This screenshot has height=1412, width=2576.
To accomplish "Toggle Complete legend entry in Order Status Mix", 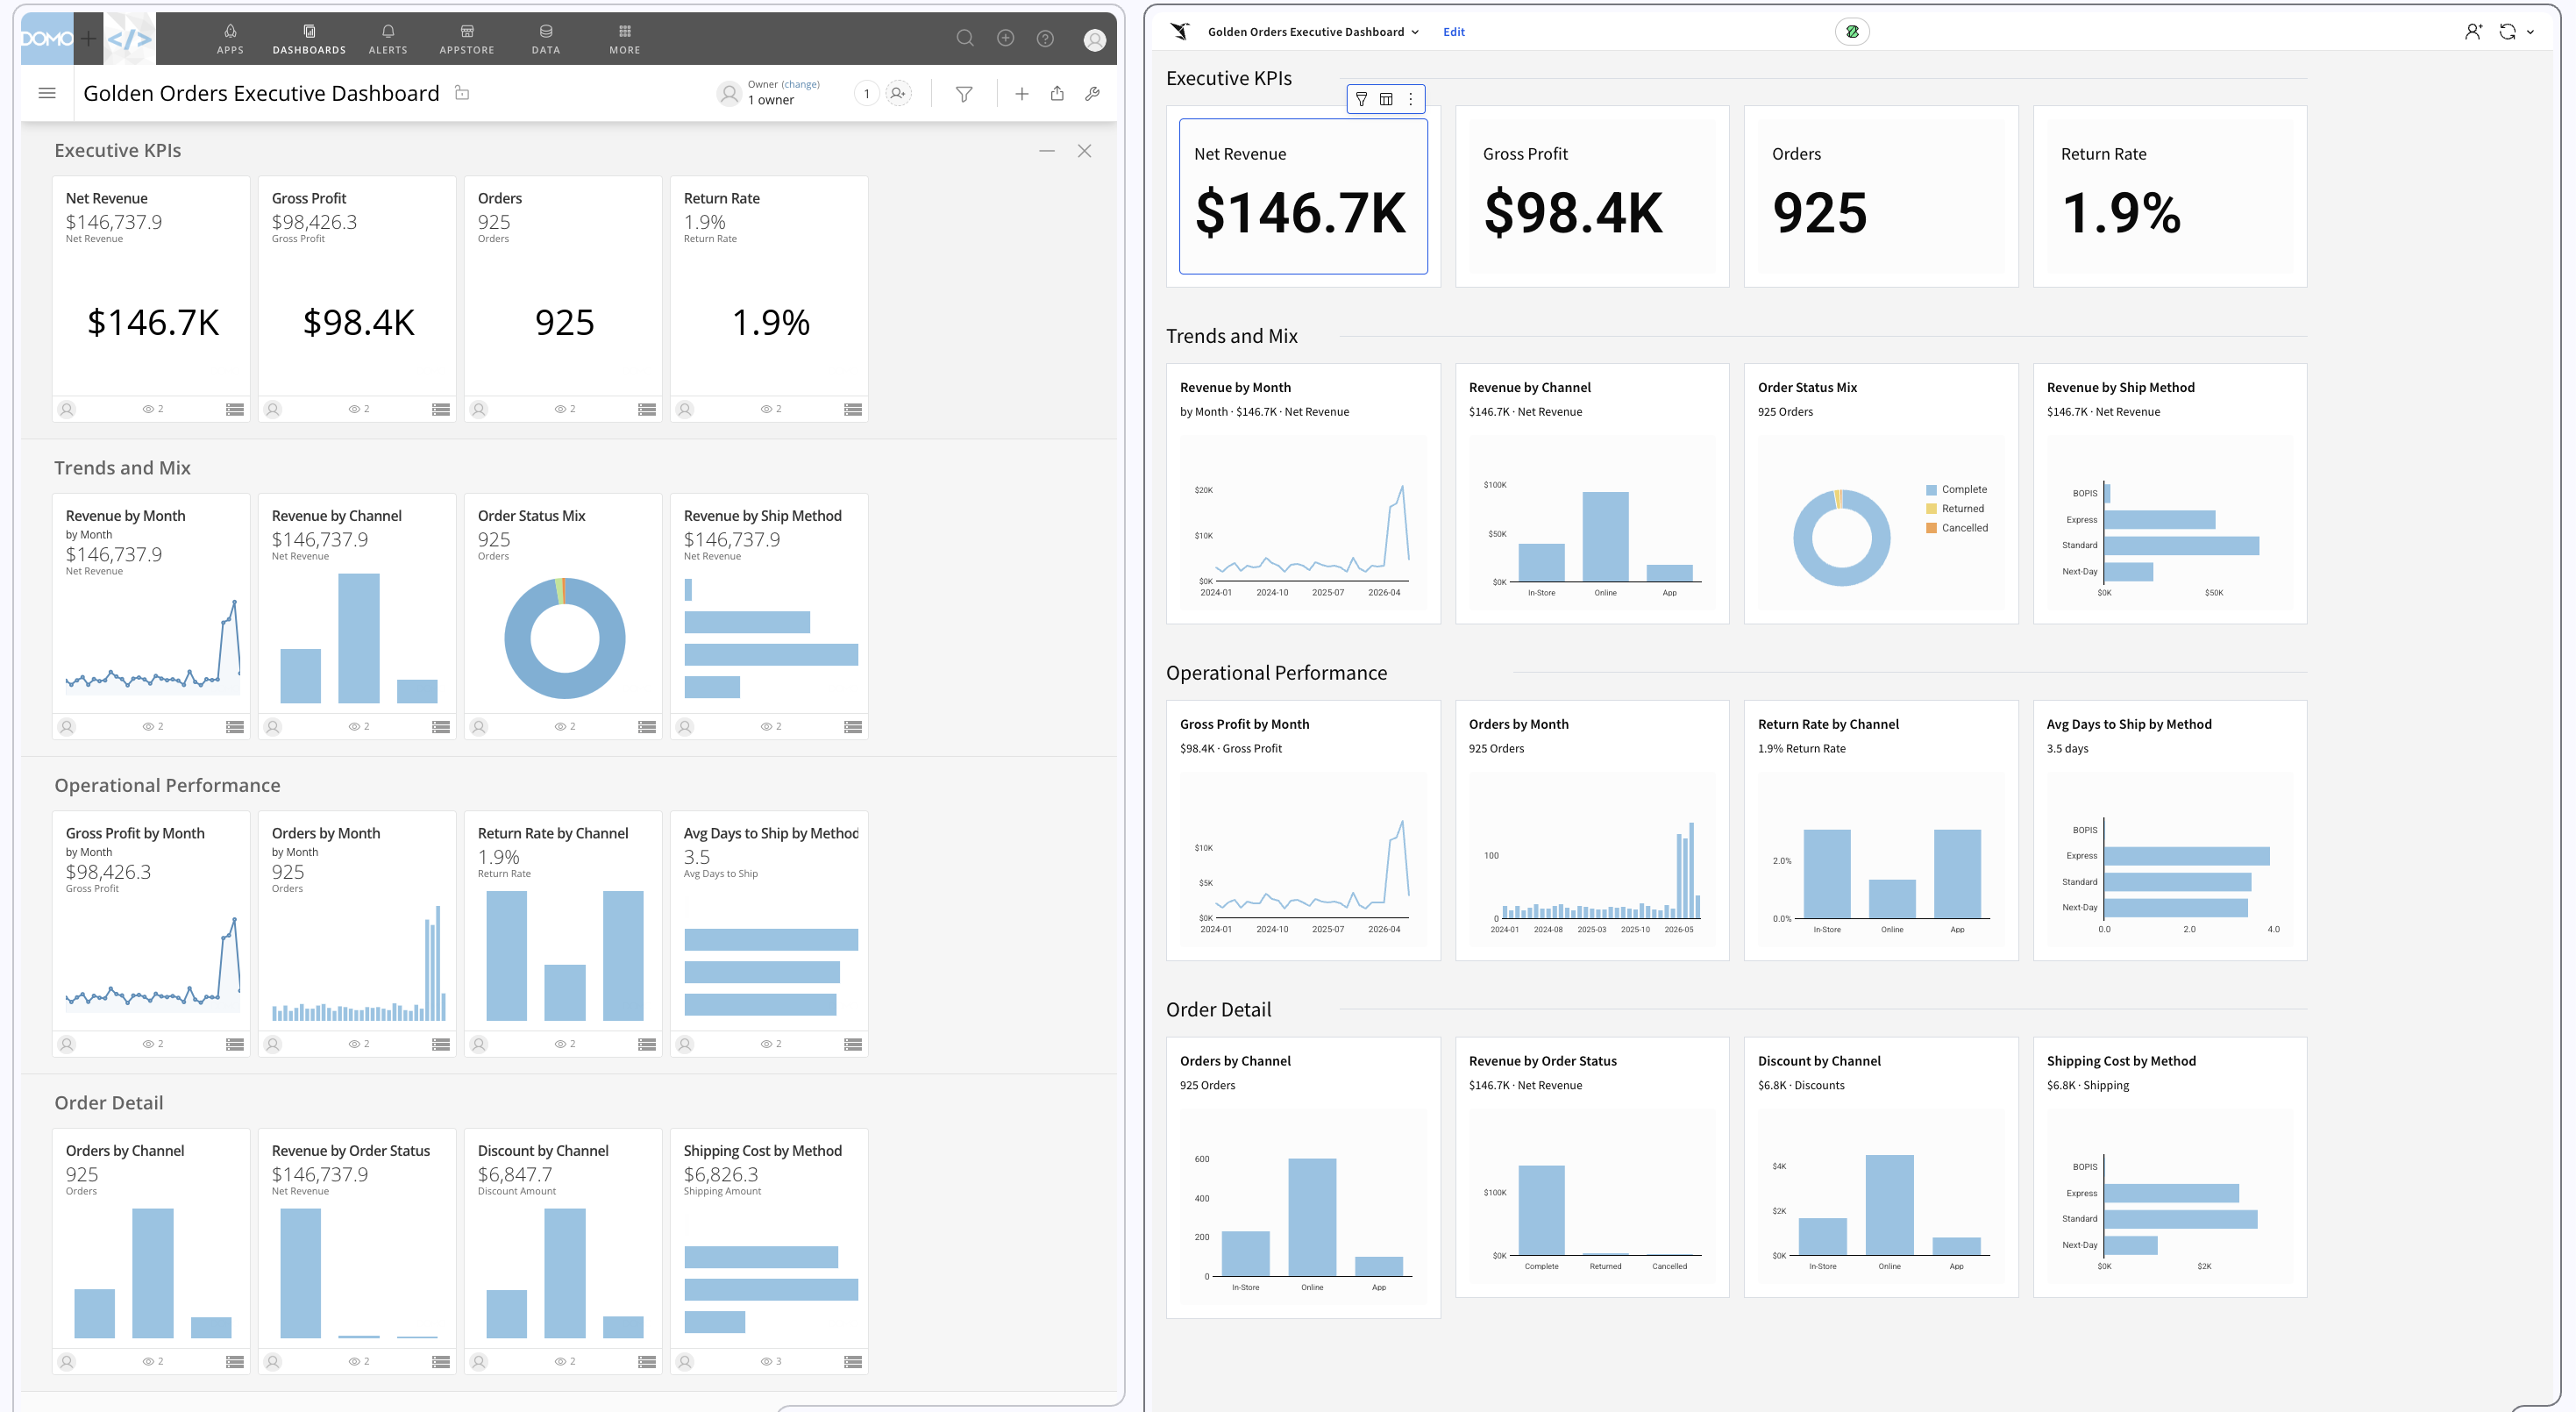I will pyautogui.click(x=1957, y=490).
